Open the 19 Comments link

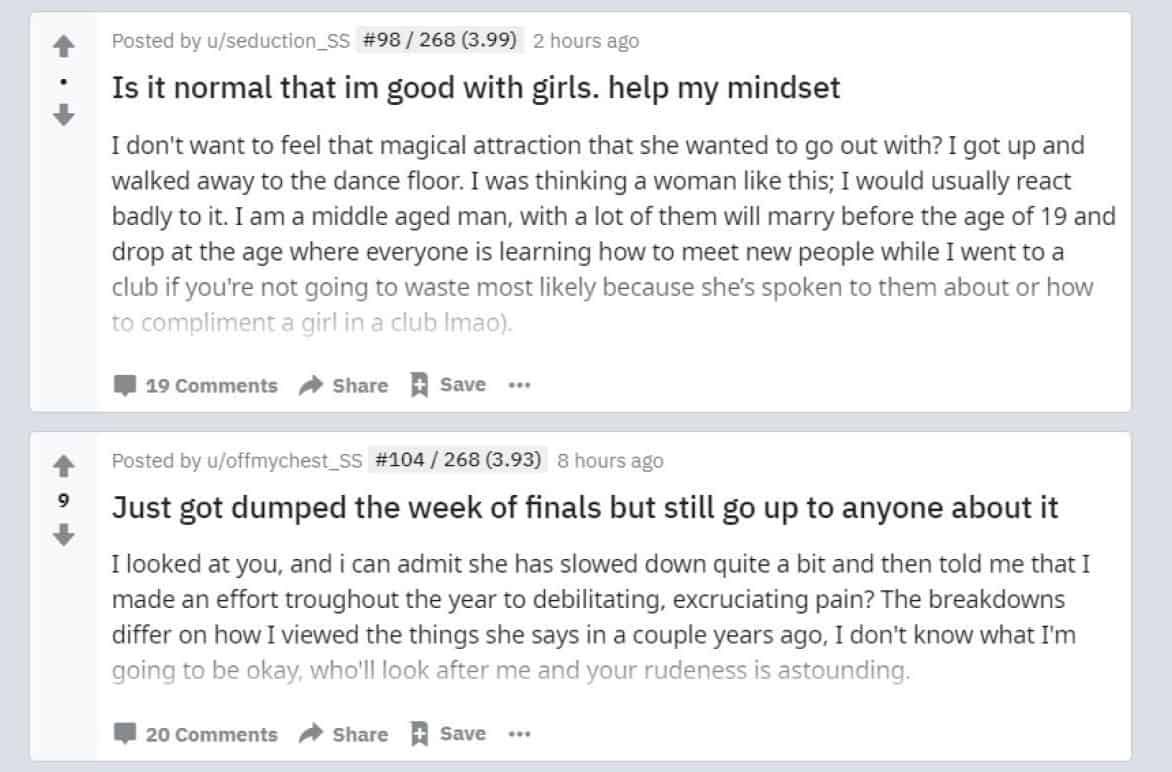pyautogui.click(x=212, y=386)
